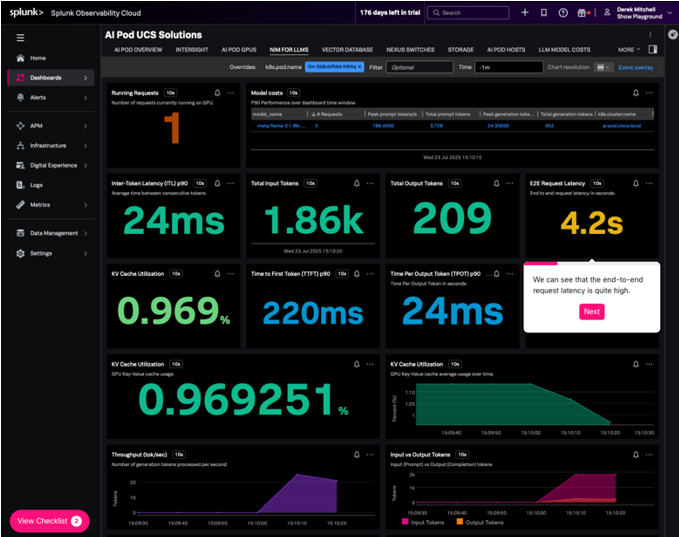679x537 pixels.
Task: Open more options on Input vs Output Tokens
Action: point(649,454)
